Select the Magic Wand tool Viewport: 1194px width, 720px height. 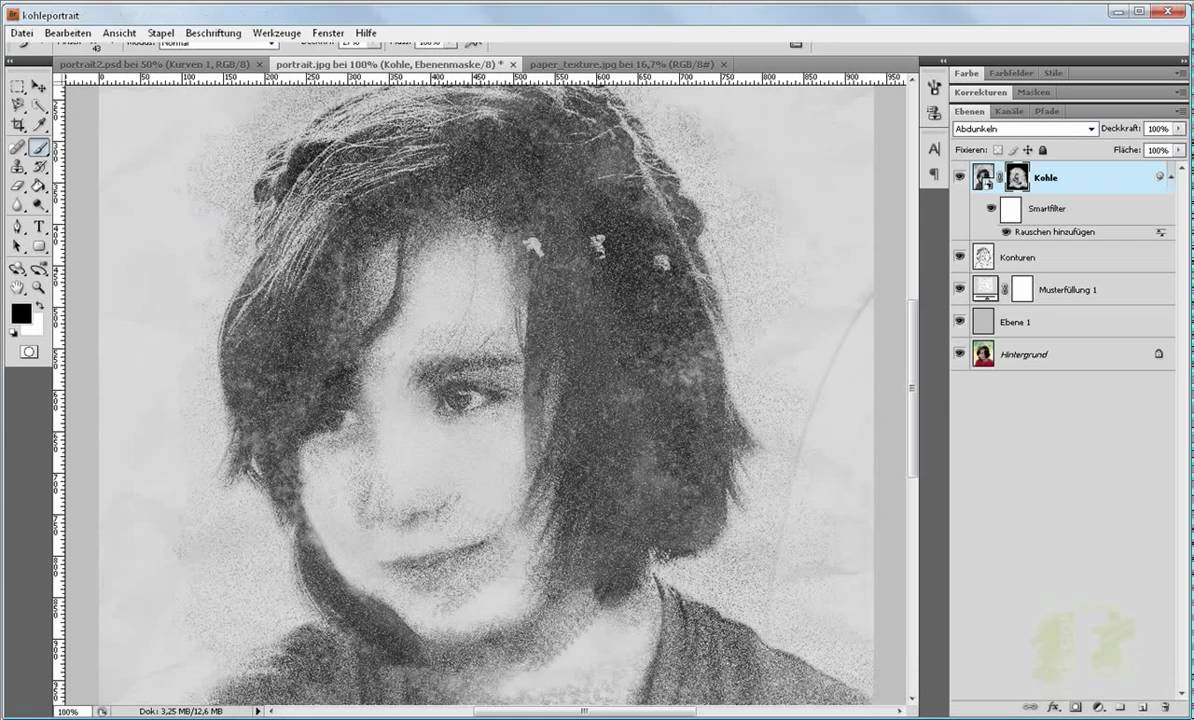39,106
